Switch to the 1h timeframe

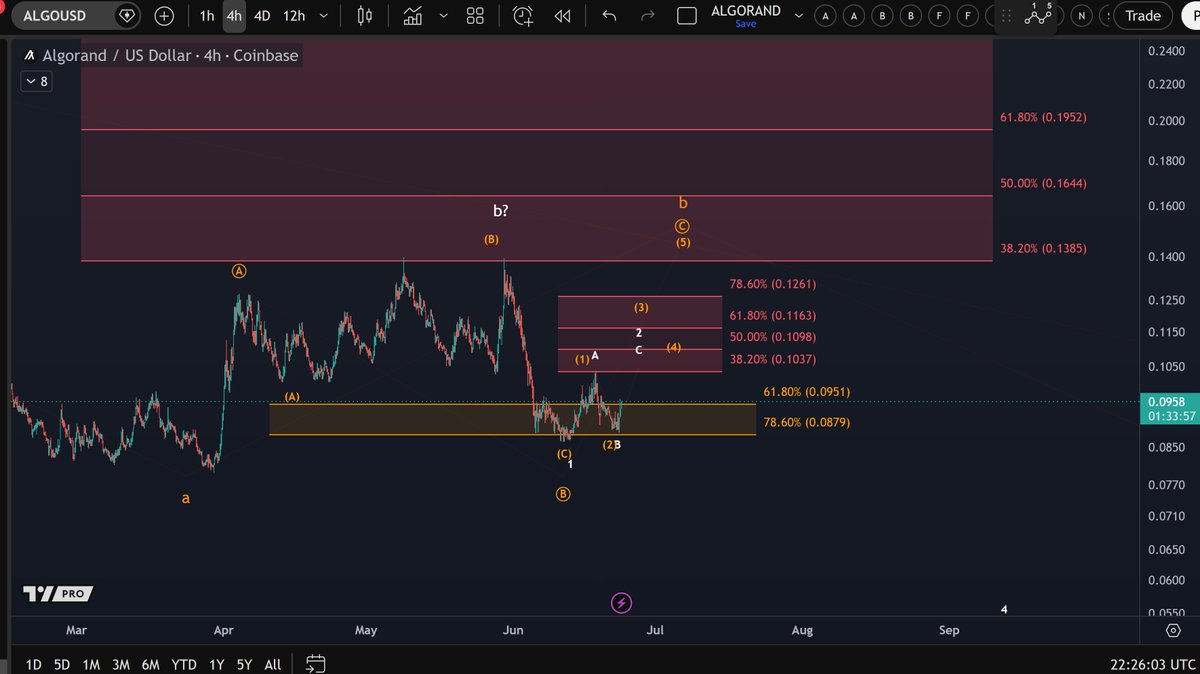point(206,16)
